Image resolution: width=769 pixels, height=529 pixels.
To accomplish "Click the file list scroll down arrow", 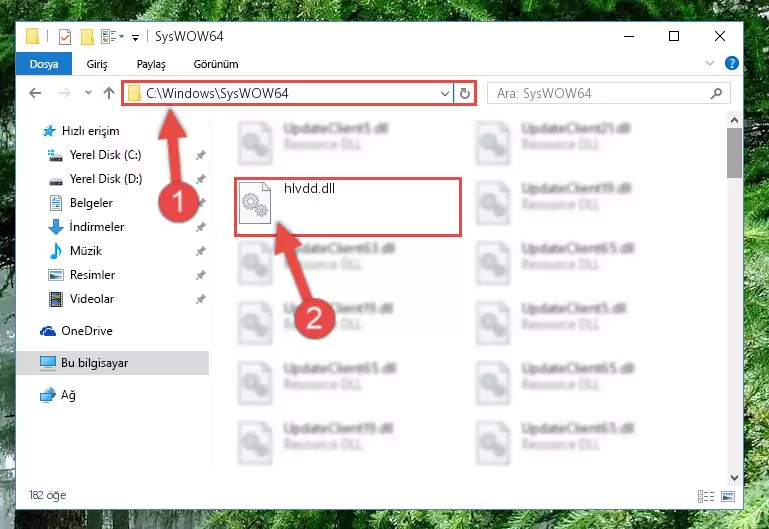I will pyautogui.click(x=734, y=478).
